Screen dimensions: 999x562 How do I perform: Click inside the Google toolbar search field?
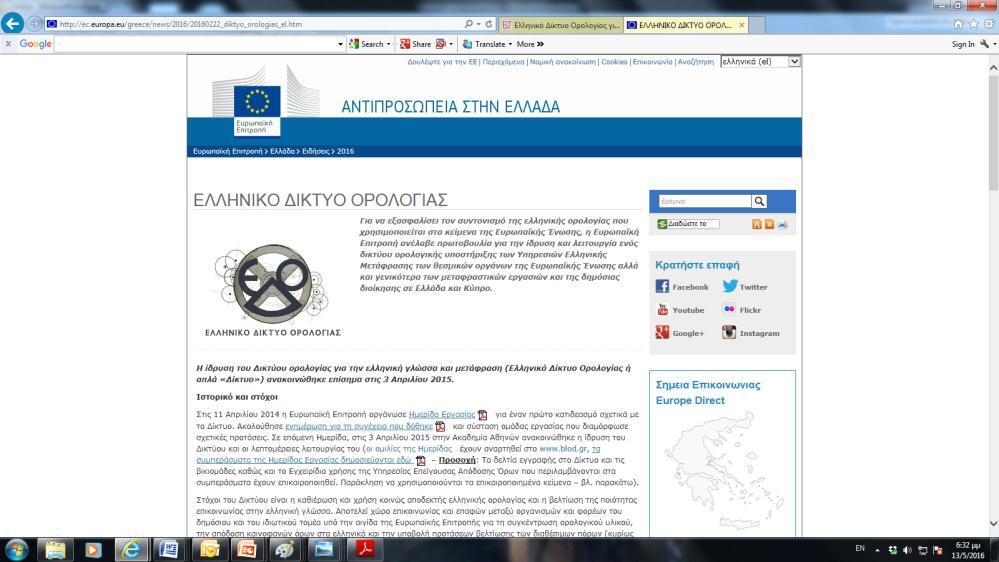[x=196, y=44]
